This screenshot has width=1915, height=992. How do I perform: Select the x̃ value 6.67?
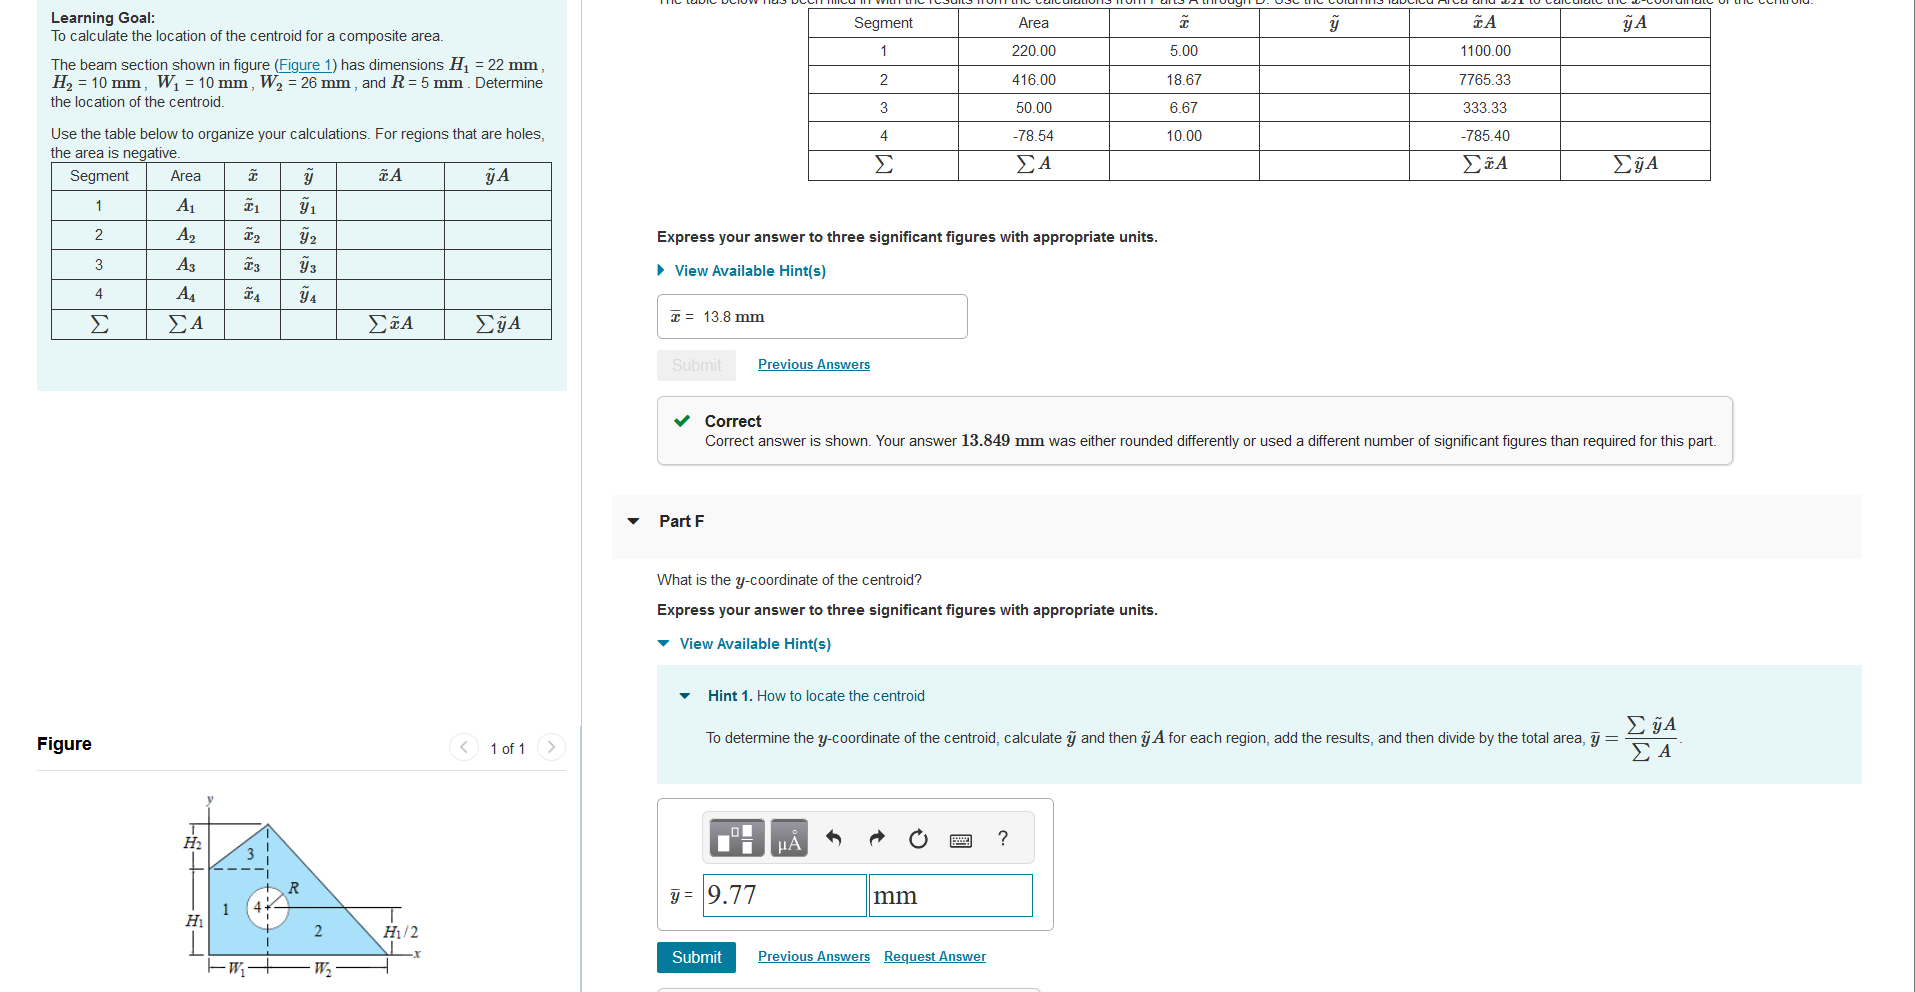[1184, 108]
